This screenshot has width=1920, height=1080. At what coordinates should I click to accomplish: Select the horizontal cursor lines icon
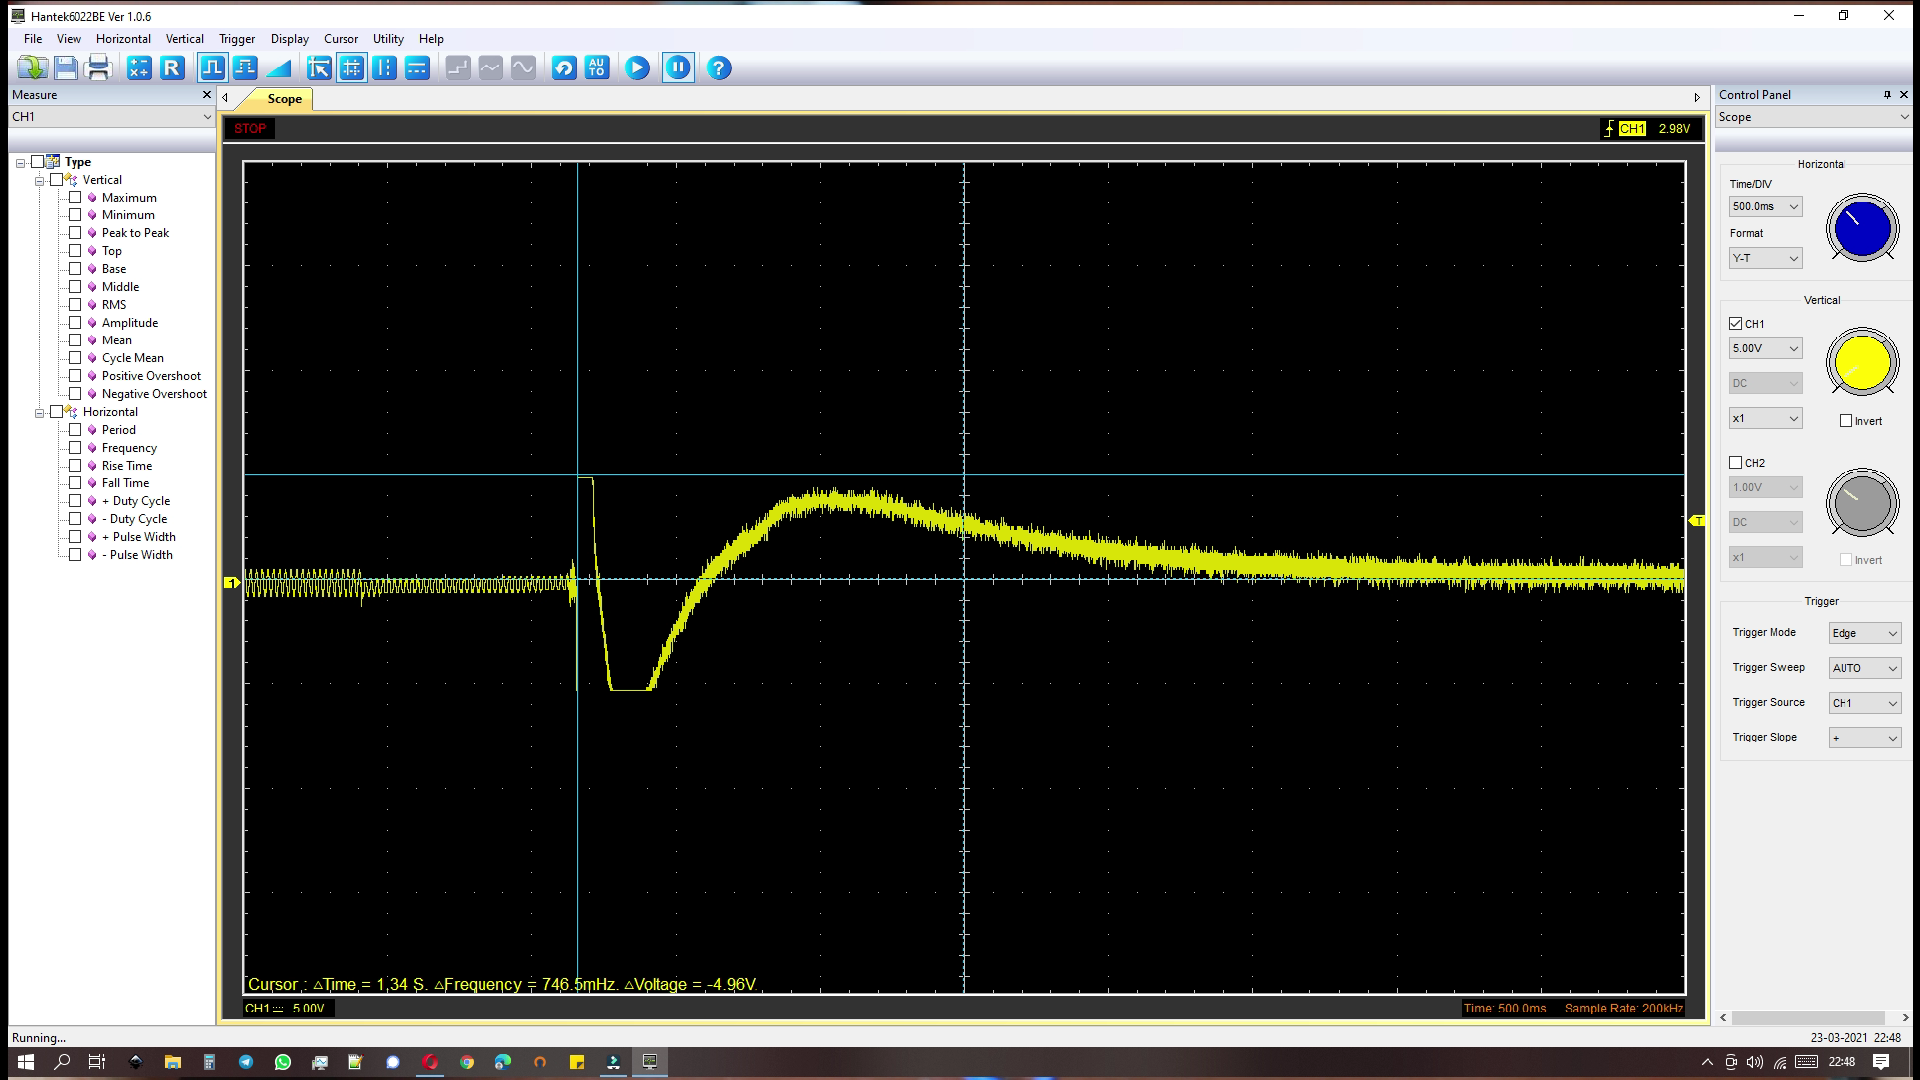[x=418, y=68]
